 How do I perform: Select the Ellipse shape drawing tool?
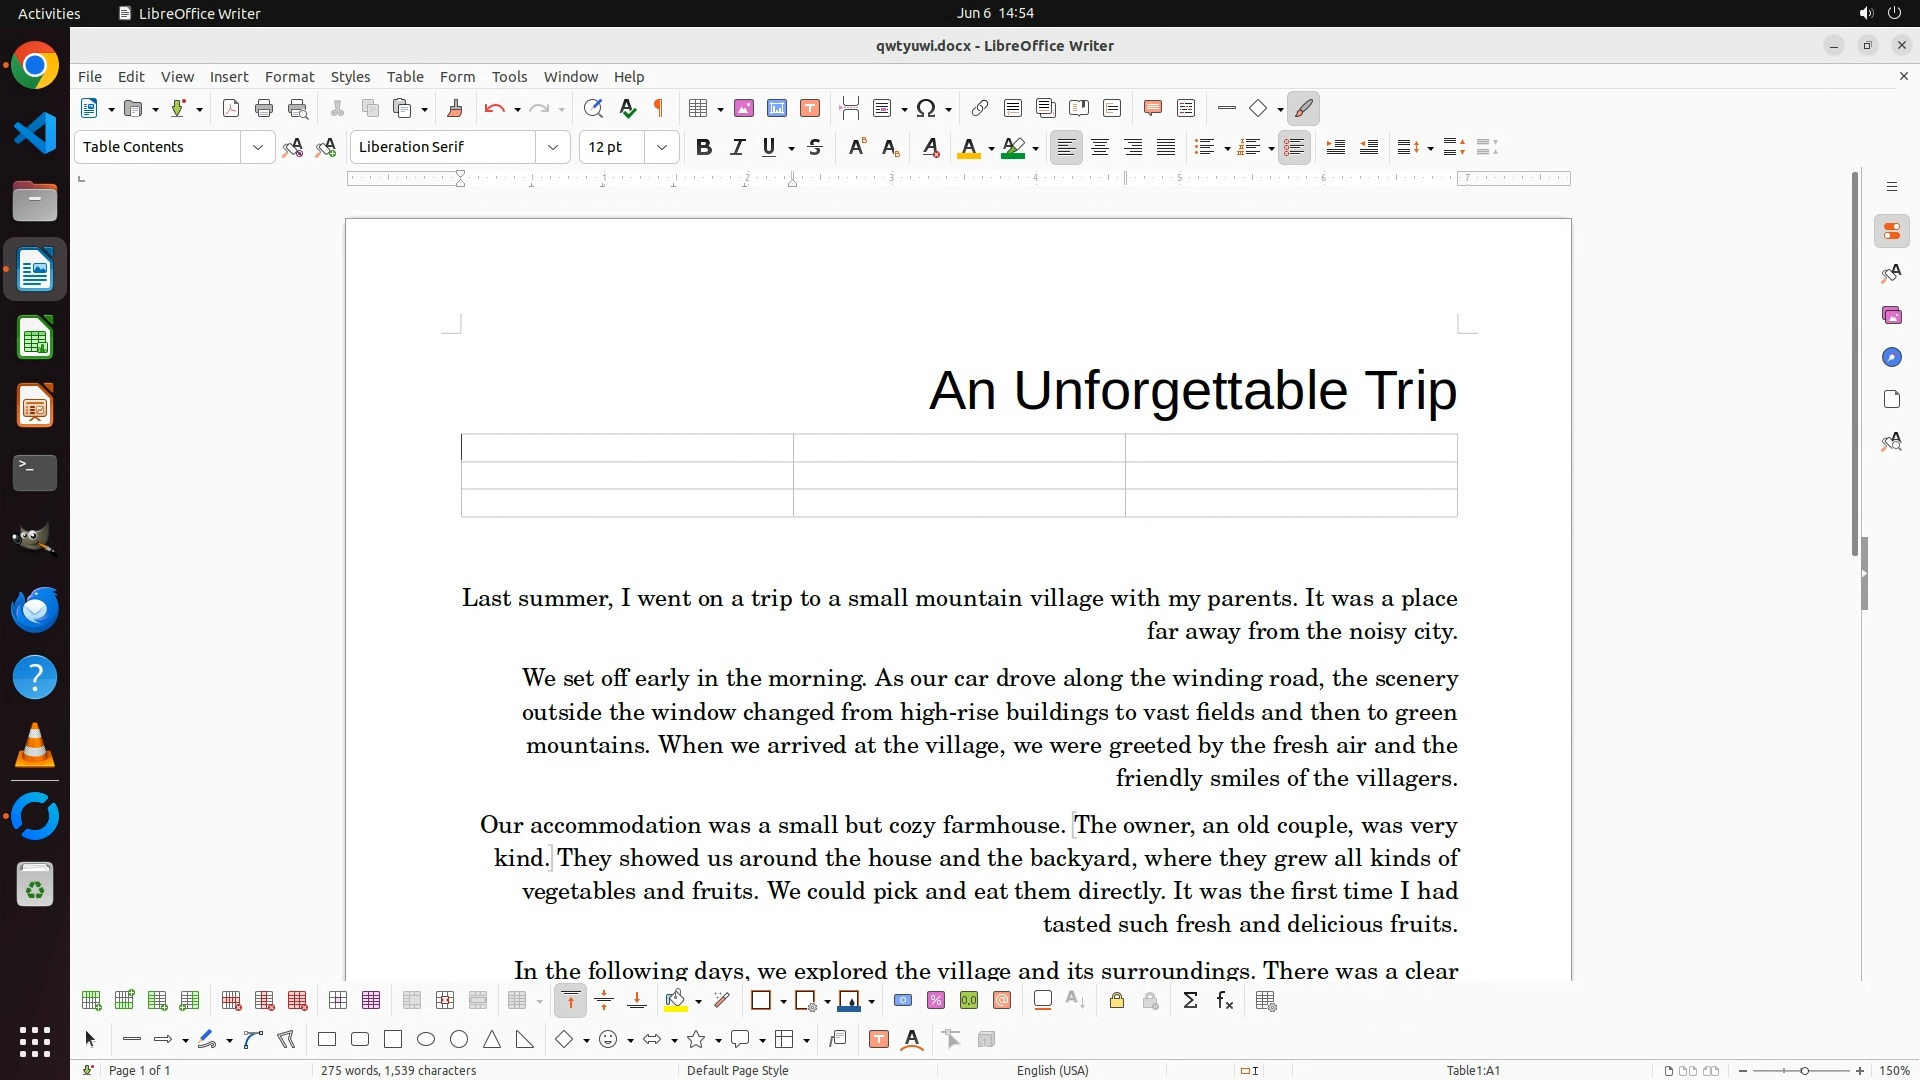(426, 1040)
